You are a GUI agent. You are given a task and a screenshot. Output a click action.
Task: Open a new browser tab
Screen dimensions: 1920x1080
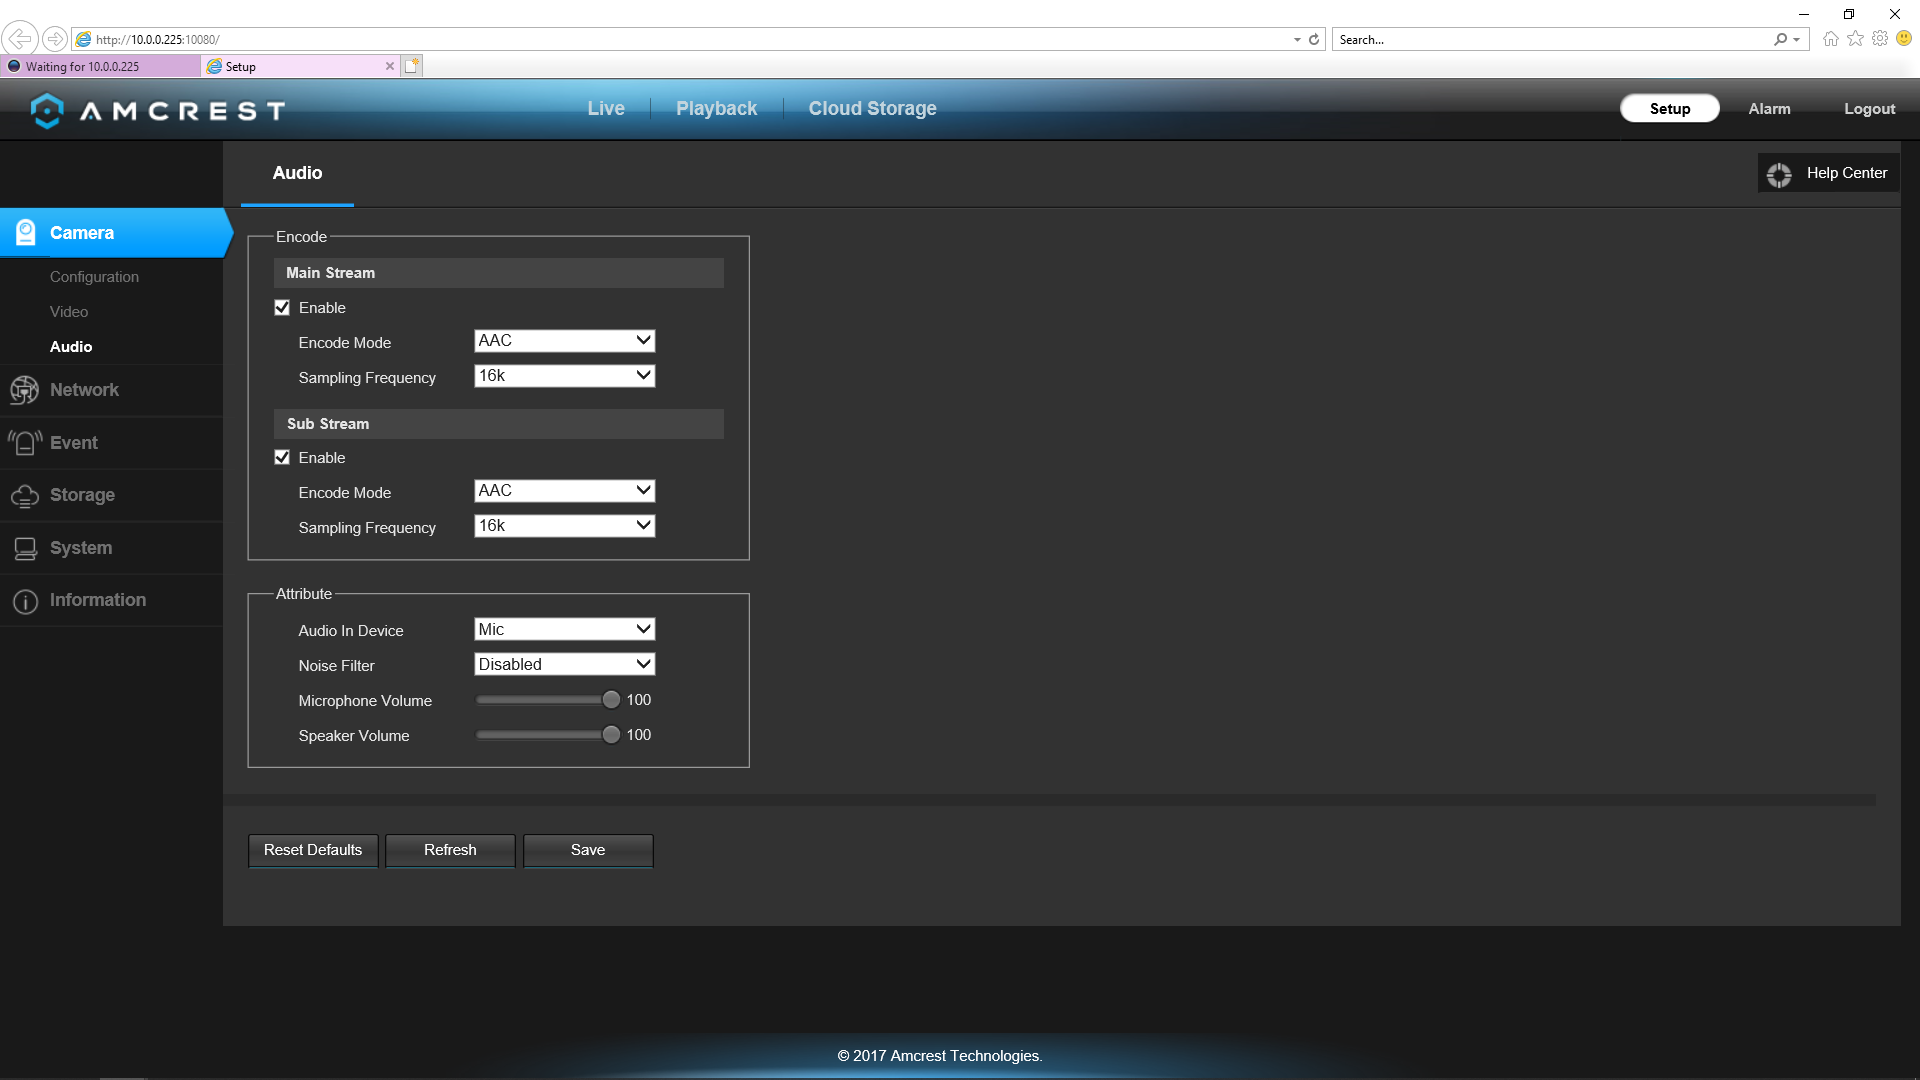[412, 66]
